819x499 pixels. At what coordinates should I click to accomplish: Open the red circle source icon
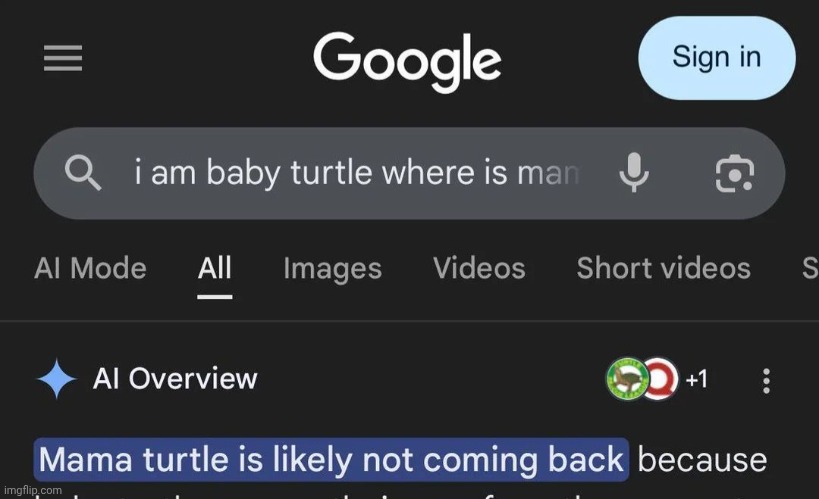(660, 379)
